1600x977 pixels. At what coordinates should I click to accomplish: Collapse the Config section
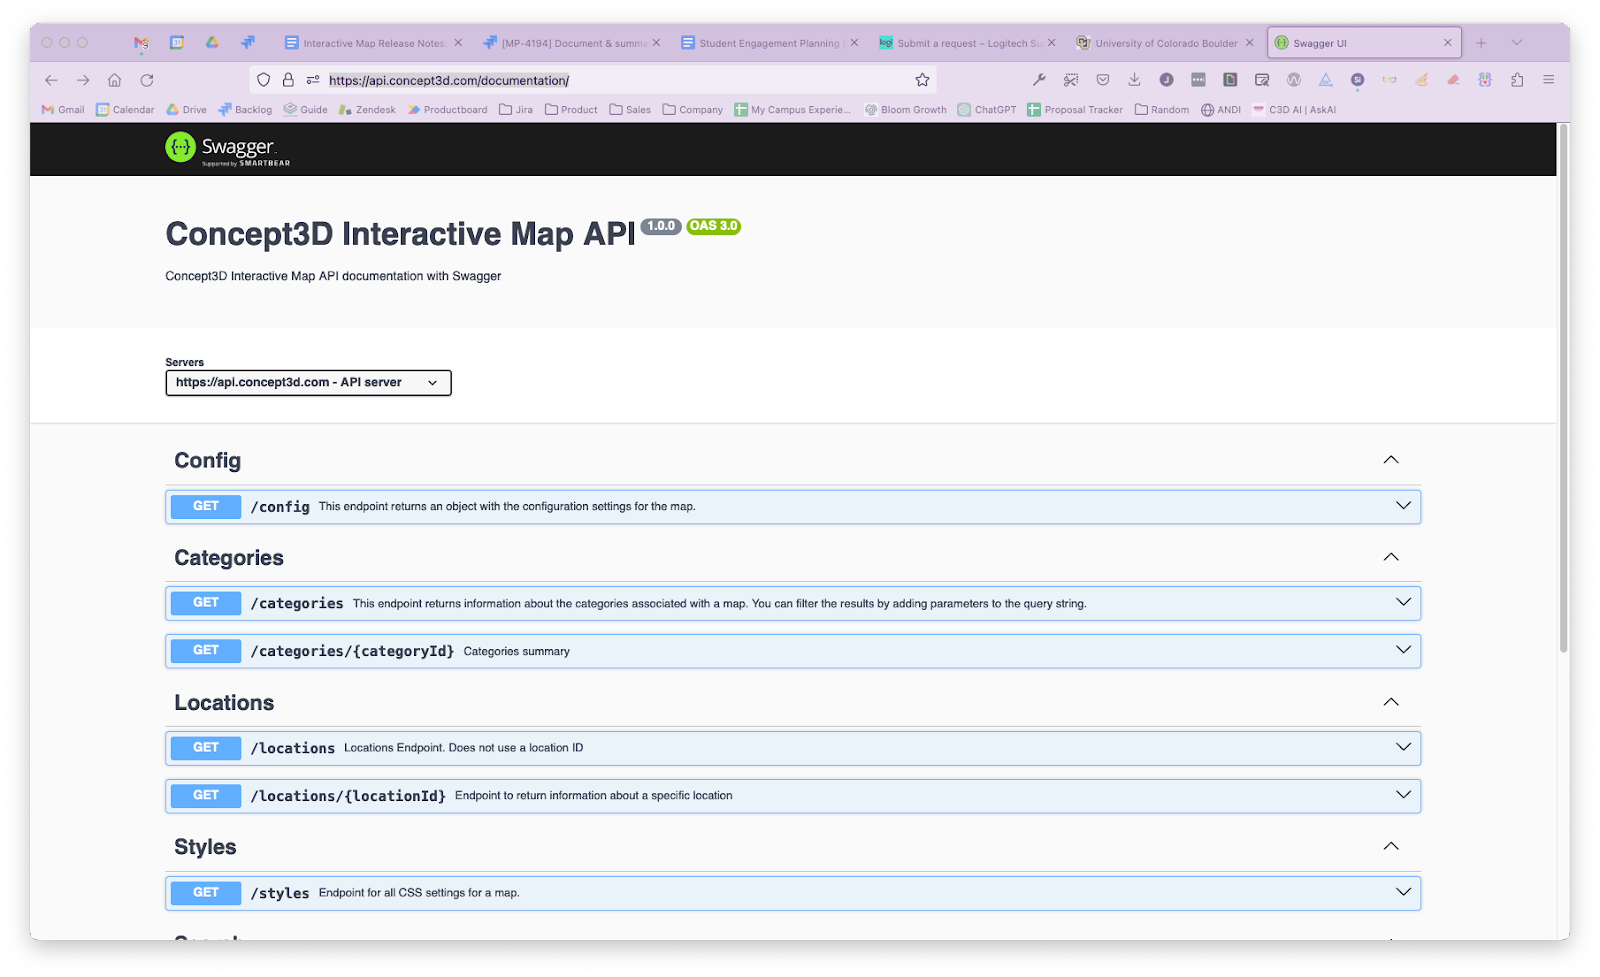[1391, 460]
